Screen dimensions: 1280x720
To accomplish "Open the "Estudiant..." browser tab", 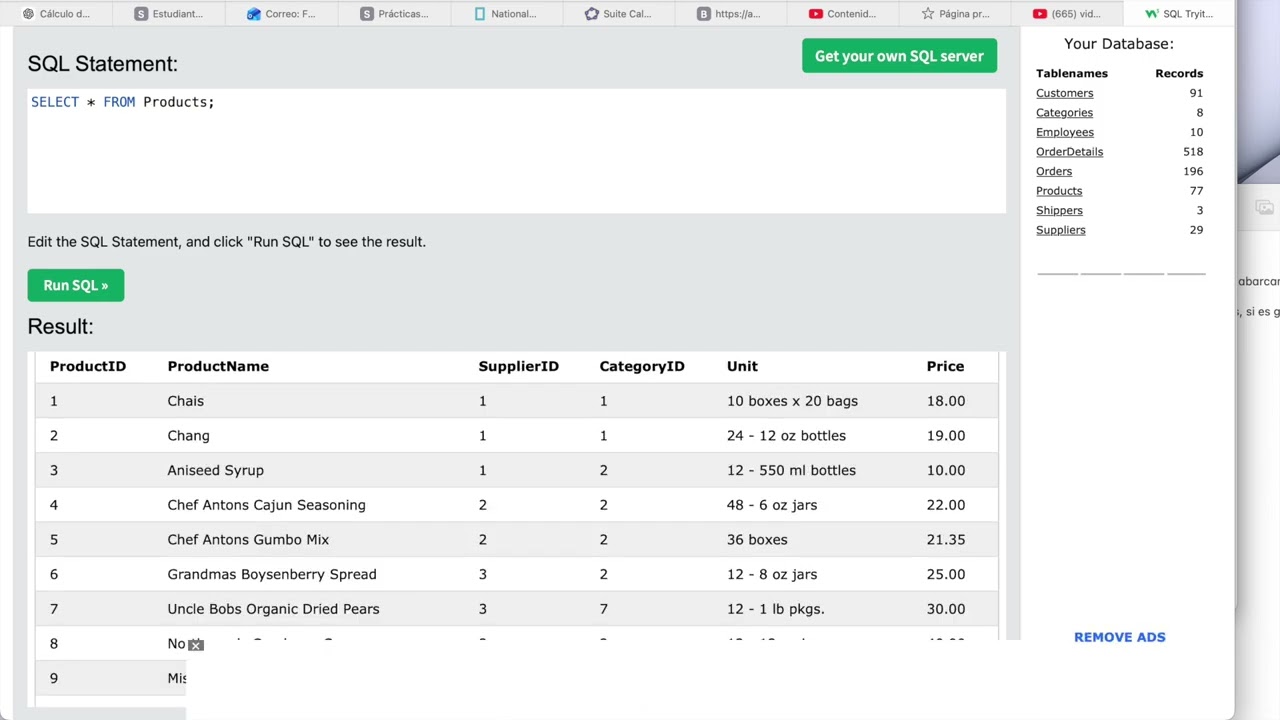I will point(169,14).
